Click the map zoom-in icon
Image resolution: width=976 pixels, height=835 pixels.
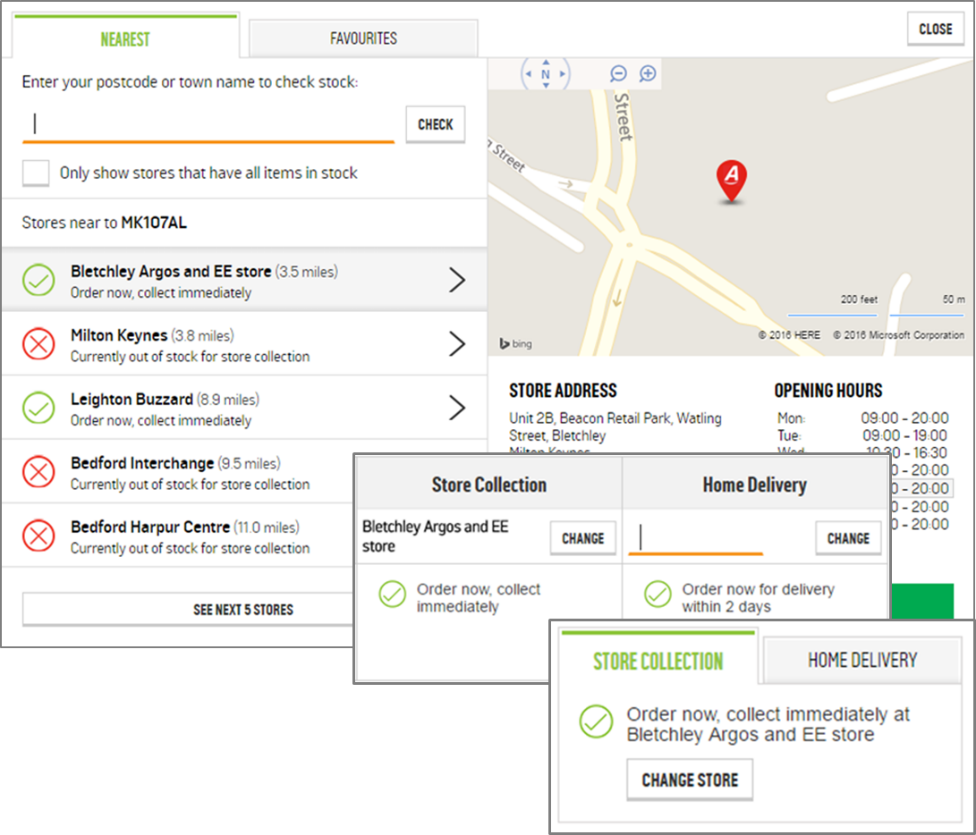point(648,73)
